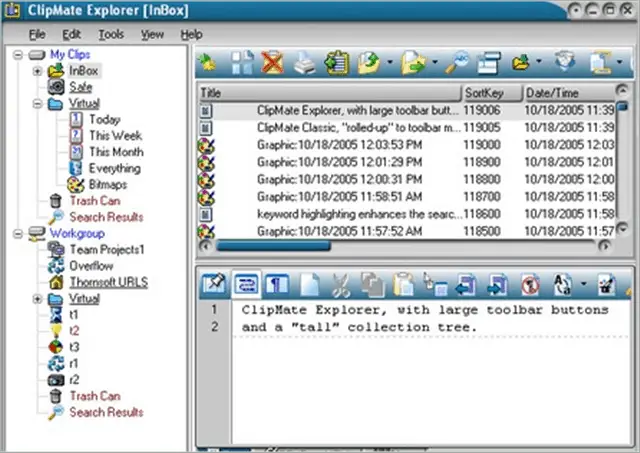Click the paste clipboard icon in editor toolbar
Viewport: 640px width, 453px height.
coord(403,284)
